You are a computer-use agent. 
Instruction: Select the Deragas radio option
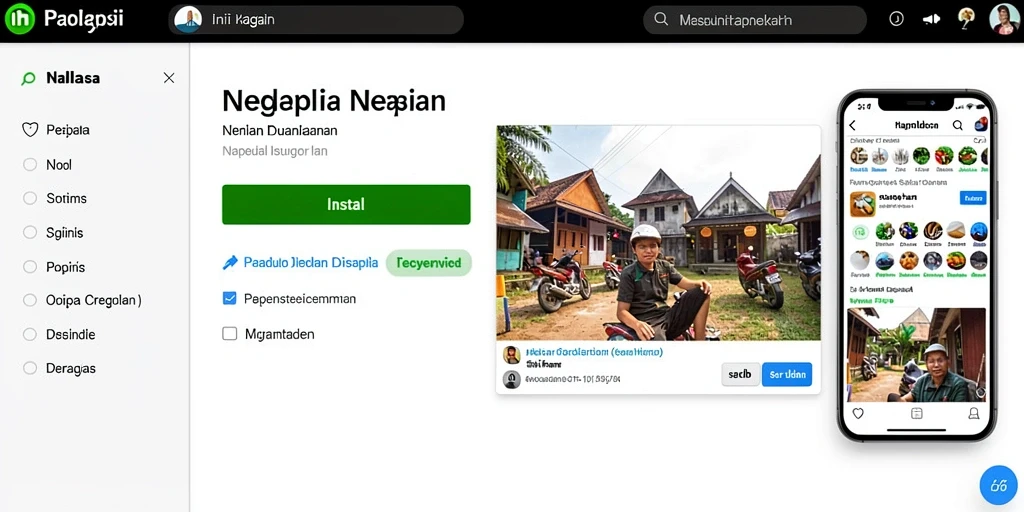click(30, 368)
